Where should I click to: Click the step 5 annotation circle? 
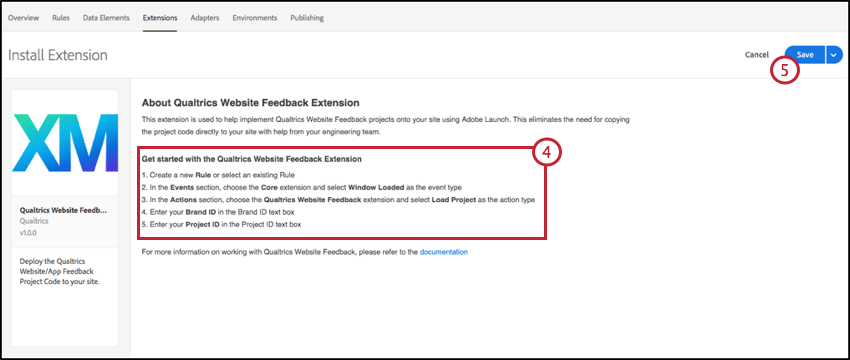coord(785,69)
